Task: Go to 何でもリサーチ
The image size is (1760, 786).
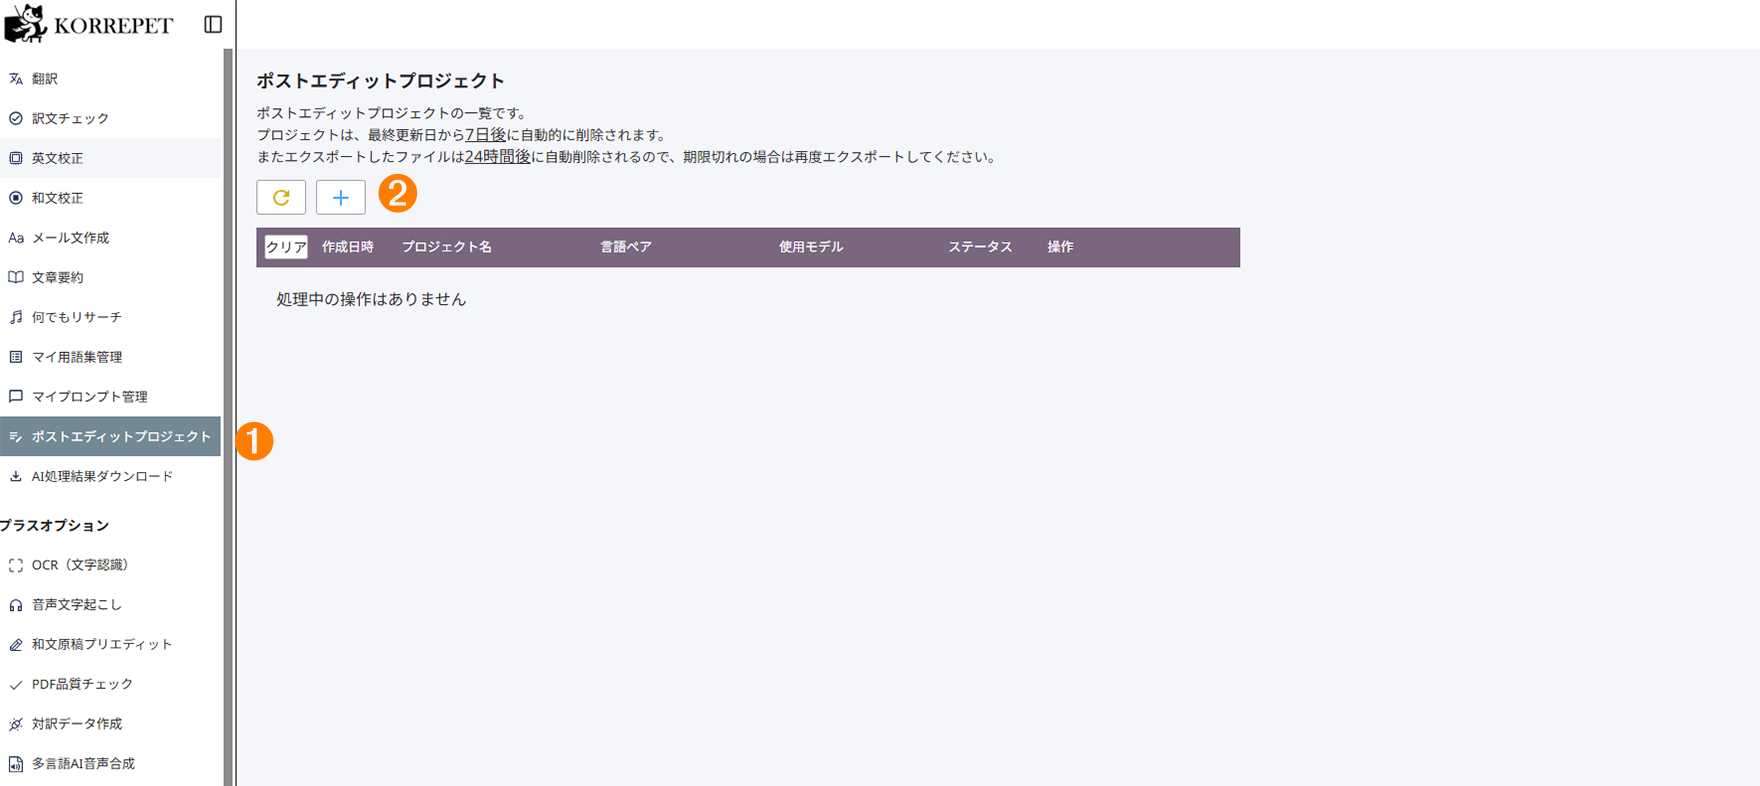Action: coord(110,317)
